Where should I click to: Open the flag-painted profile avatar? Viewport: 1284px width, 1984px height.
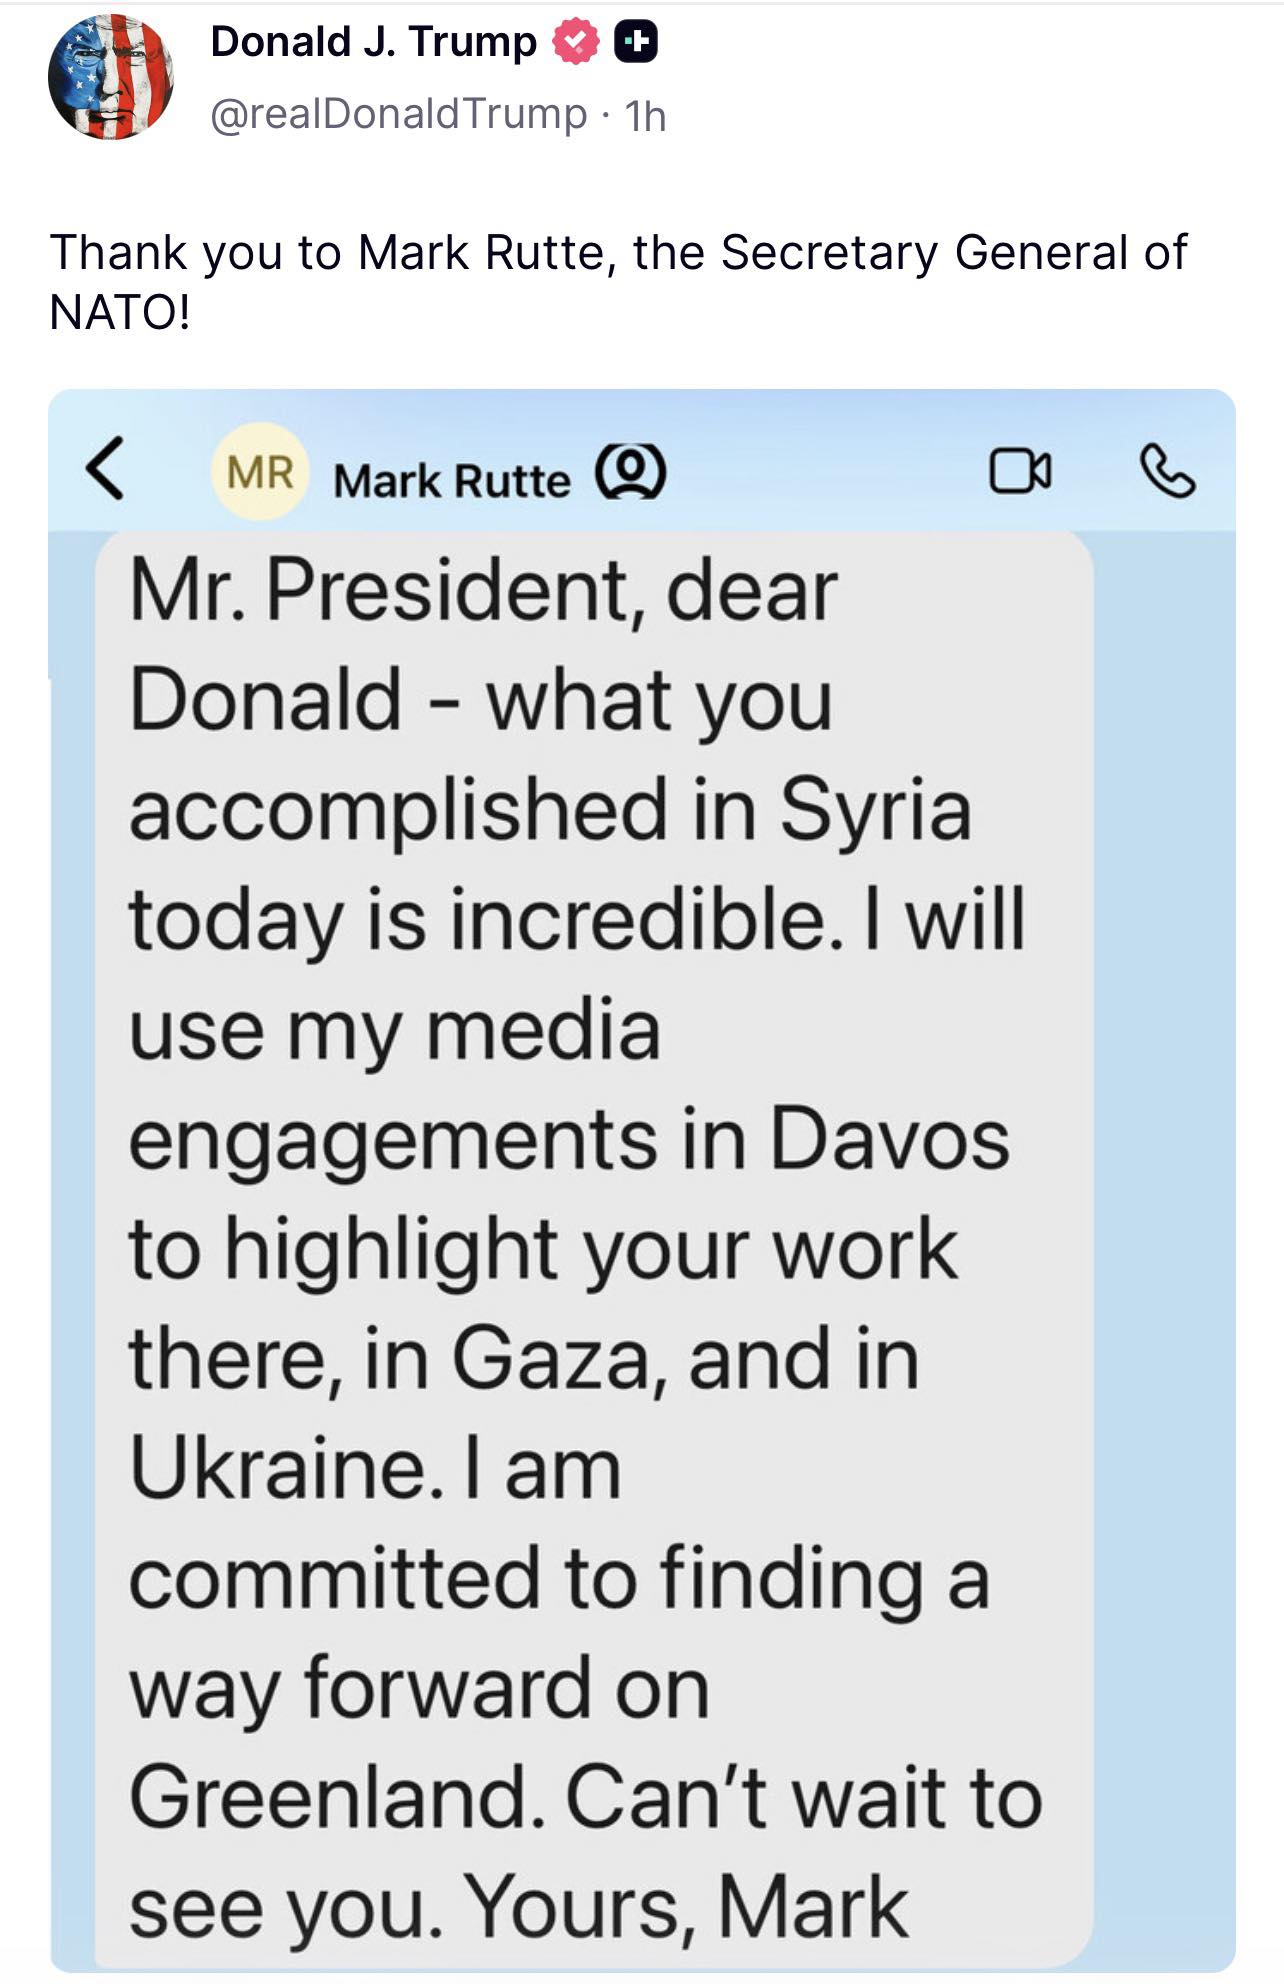tap(110, 78)
